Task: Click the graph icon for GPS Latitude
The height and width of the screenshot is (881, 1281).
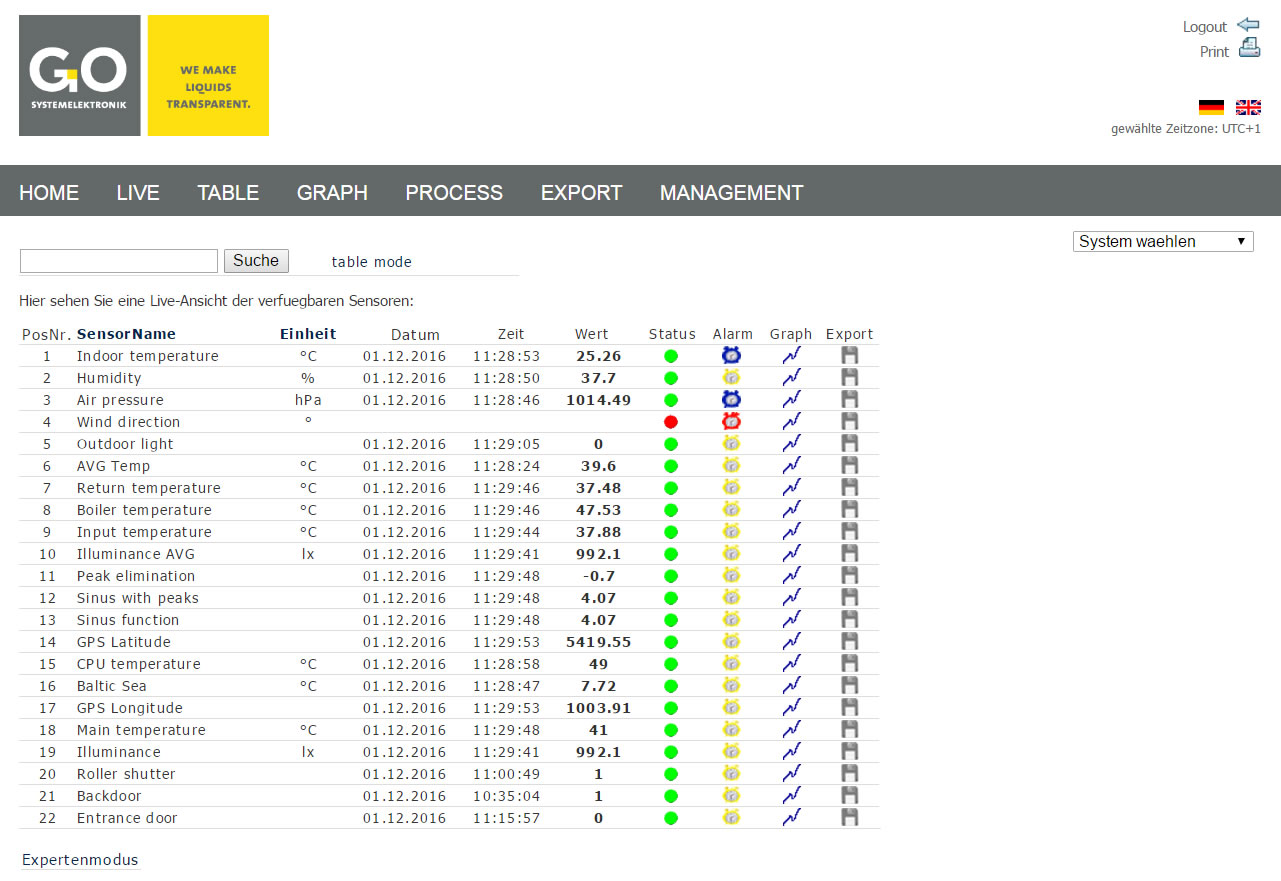Action: 790,641
